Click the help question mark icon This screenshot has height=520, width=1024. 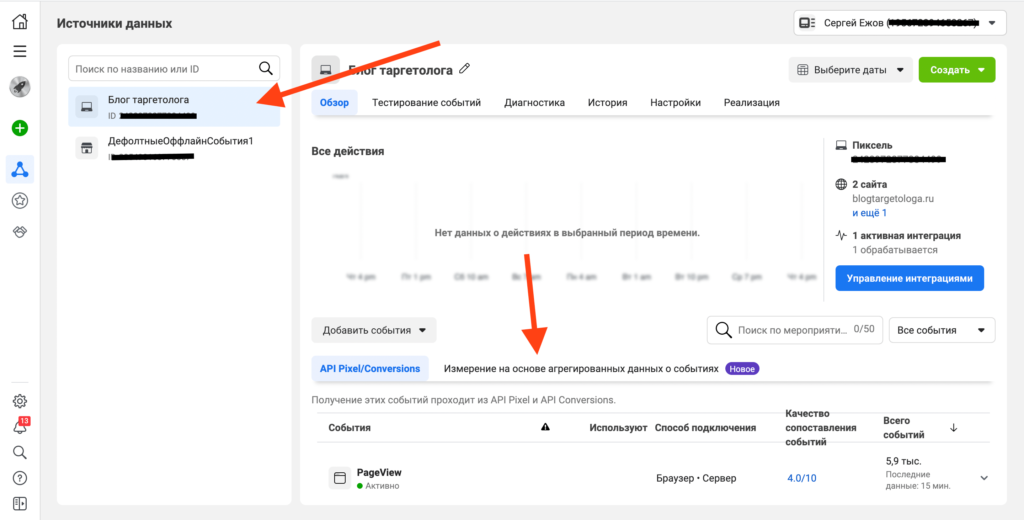click(x=19, y=478)
